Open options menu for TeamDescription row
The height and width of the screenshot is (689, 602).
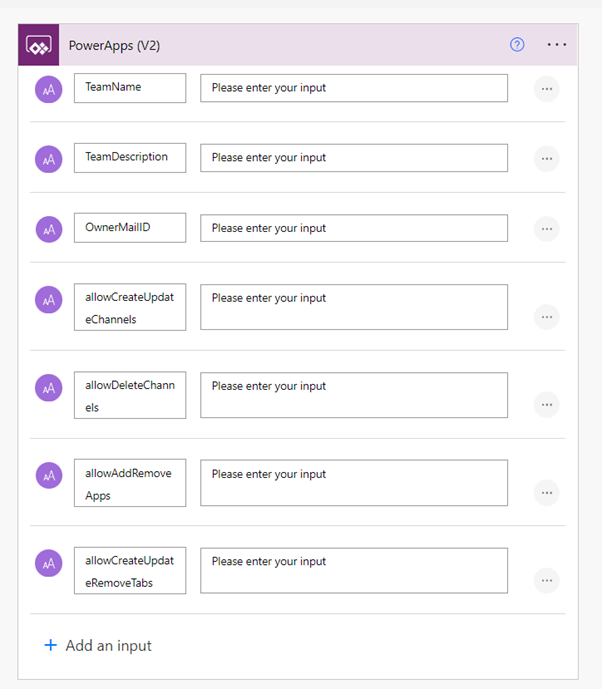546,159
